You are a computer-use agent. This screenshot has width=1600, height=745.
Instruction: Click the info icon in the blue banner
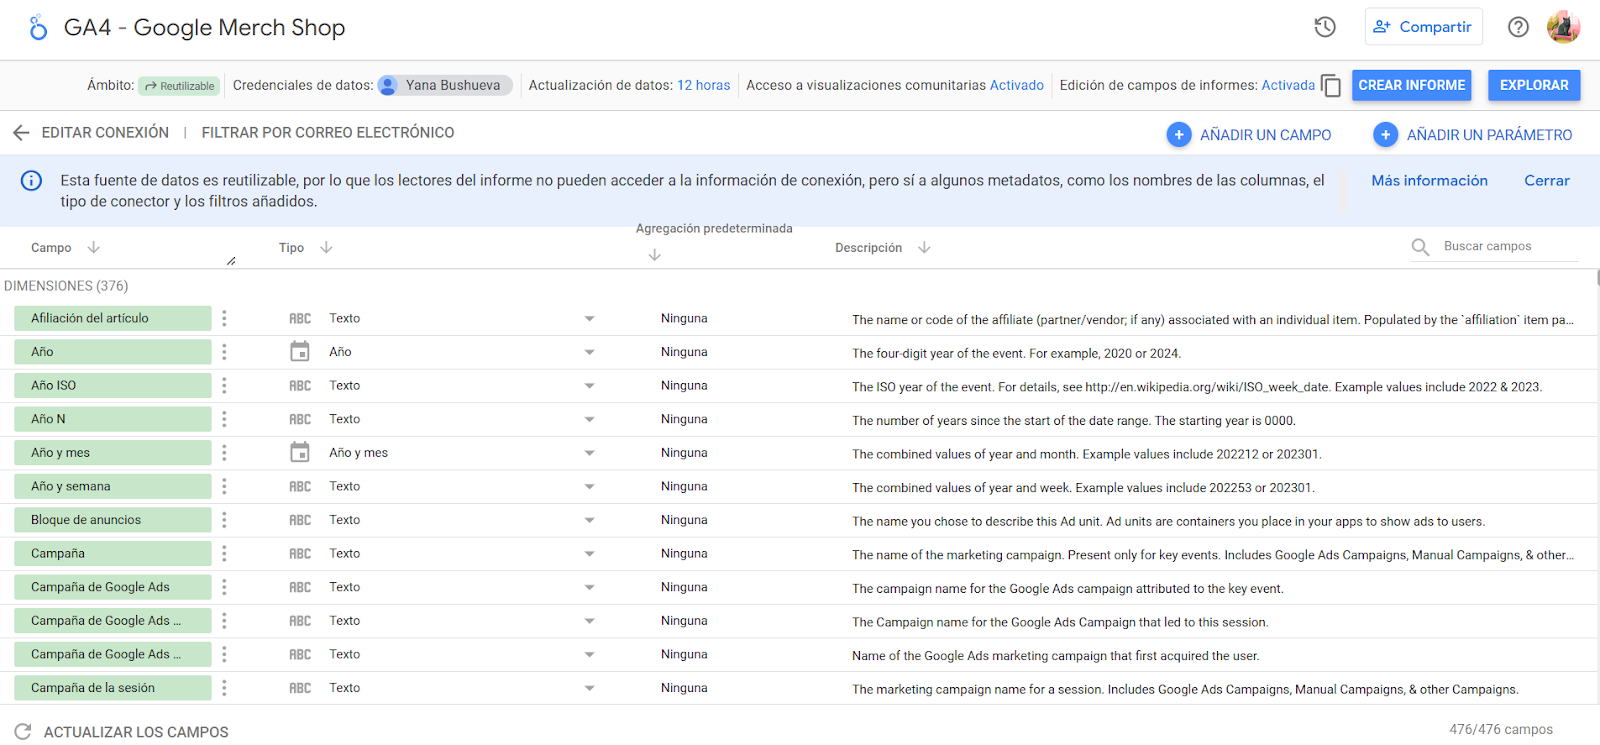click(x=32, y=181)
